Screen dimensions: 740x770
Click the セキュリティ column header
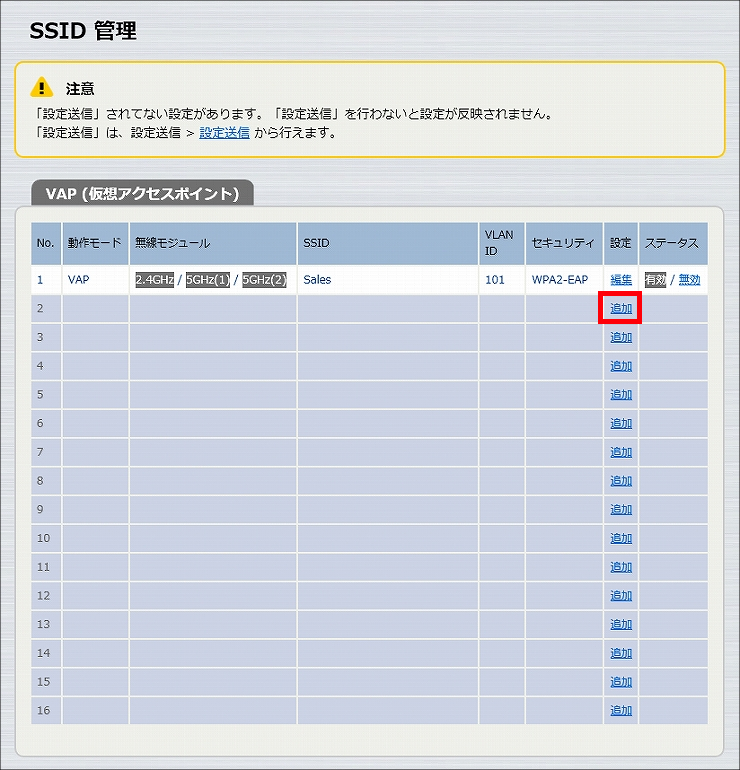point(563,243)
